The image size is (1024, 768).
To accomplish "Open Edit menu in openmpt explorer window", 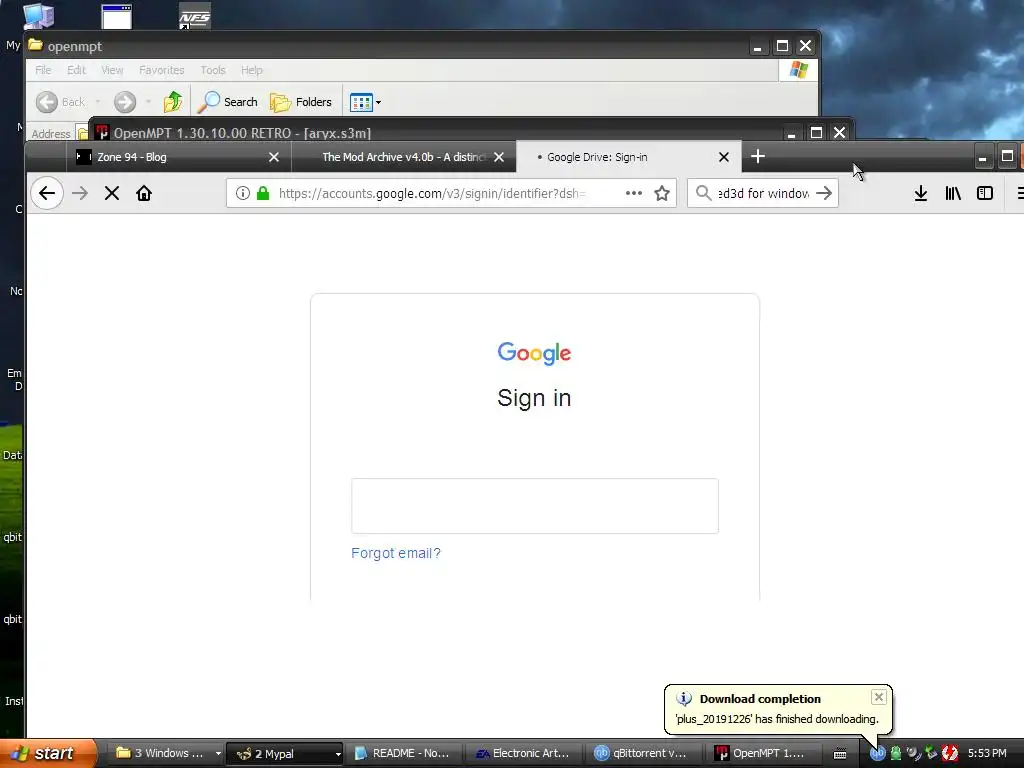I will point(76,70).
